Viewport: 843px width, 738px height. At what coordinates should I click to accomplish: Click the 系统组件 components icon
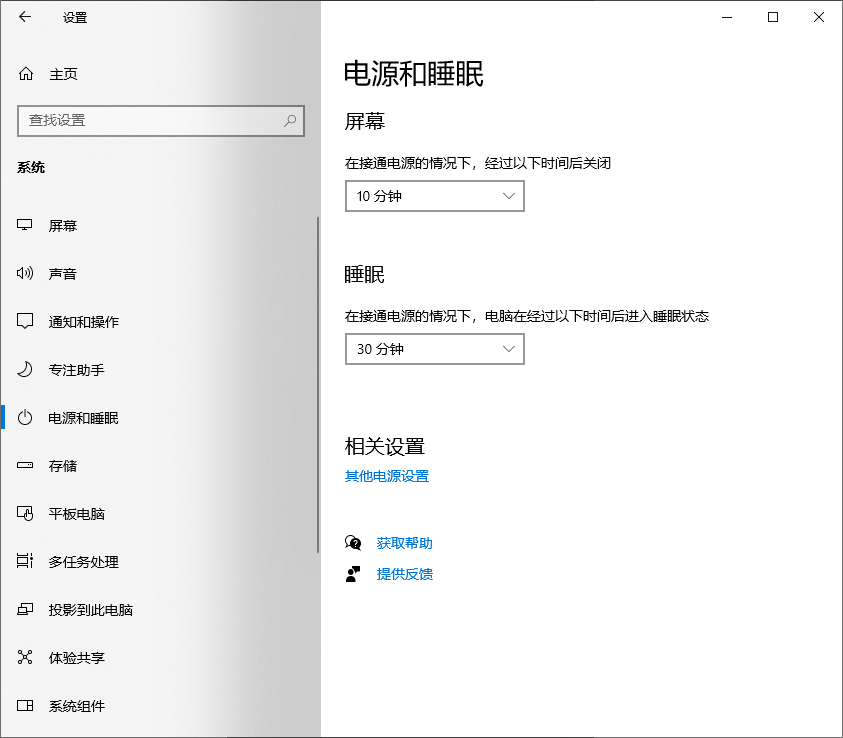tap(25, 705)
